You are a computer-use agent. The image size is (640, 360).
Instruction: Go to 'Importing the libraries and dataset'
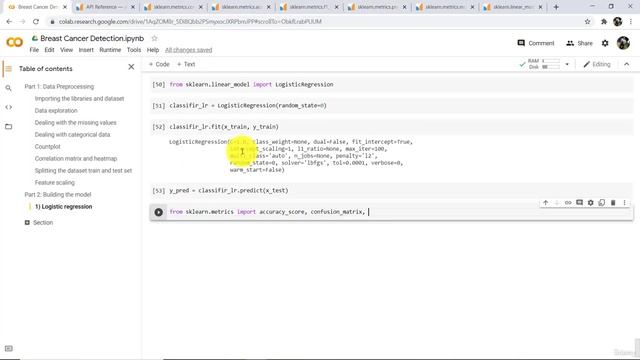[79, 99]
